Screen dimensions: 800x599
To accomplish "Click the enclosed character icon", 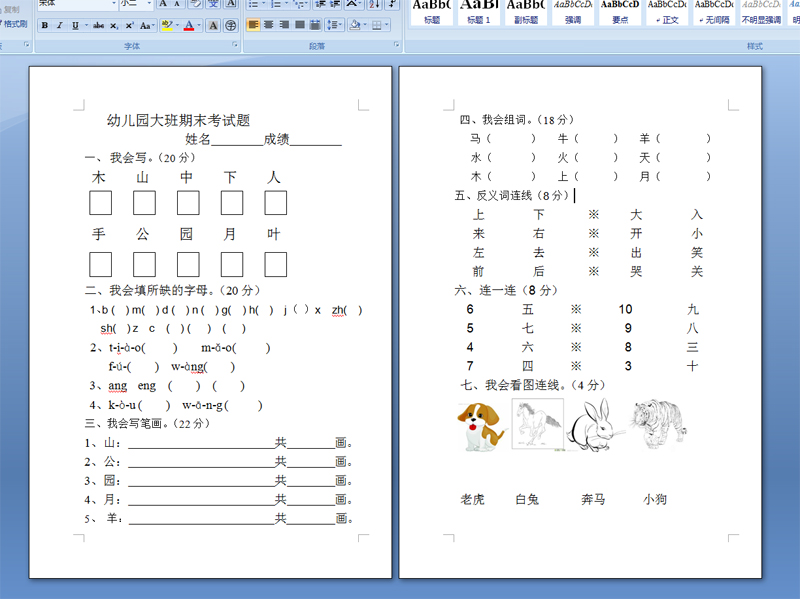I will tap(231, 25).
